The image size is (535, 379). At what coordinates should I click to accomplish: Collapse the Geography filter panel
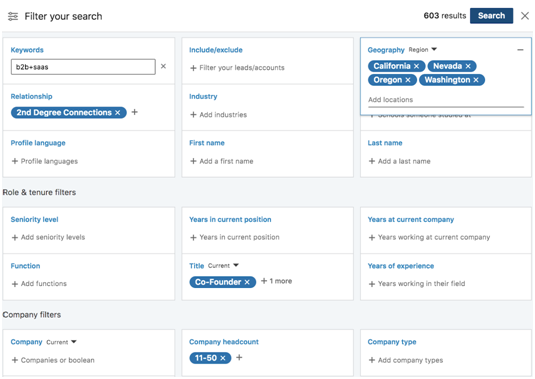click(520, 50)
